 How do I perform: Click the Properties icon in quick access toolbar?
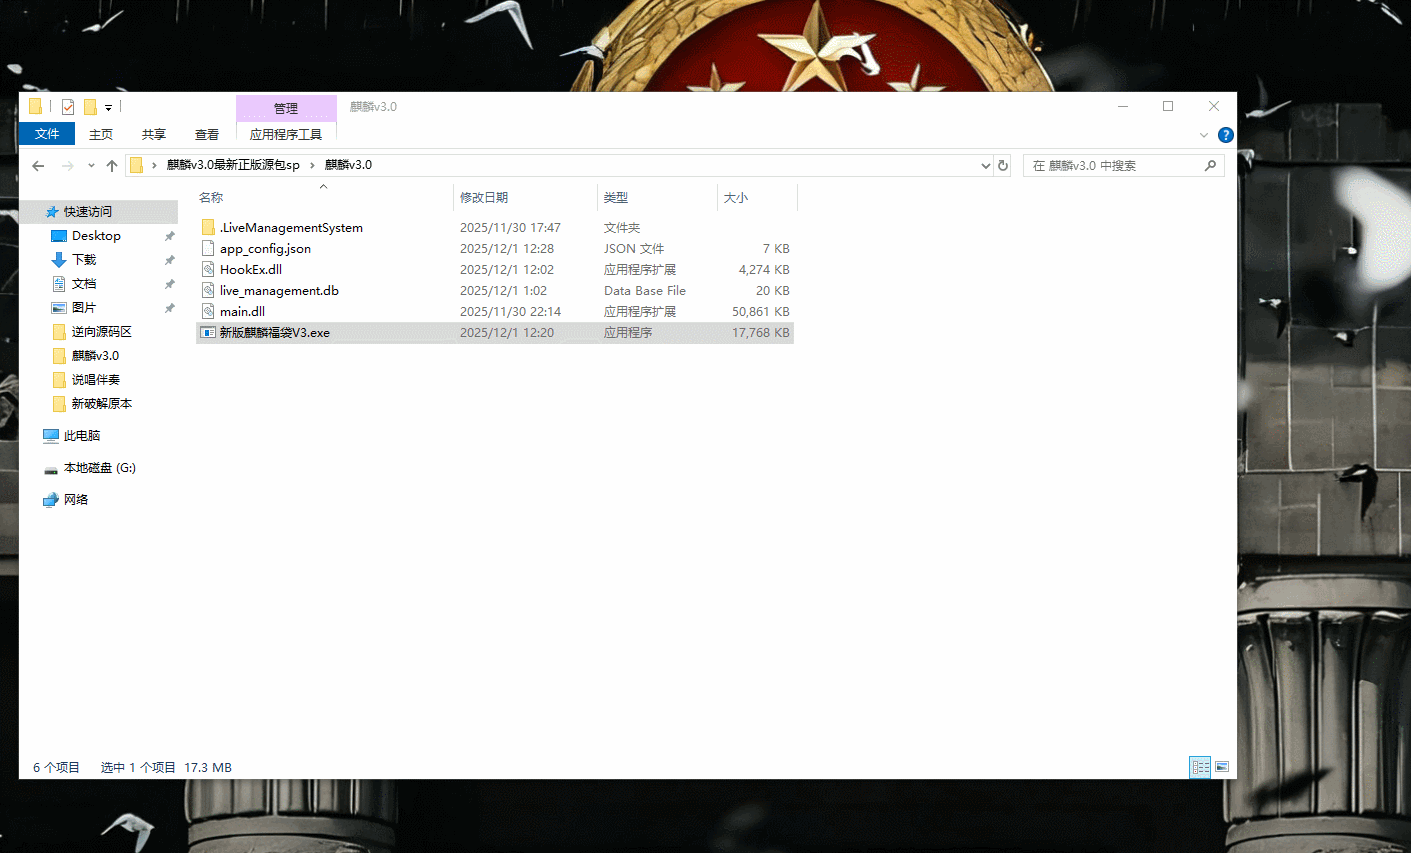68,107
